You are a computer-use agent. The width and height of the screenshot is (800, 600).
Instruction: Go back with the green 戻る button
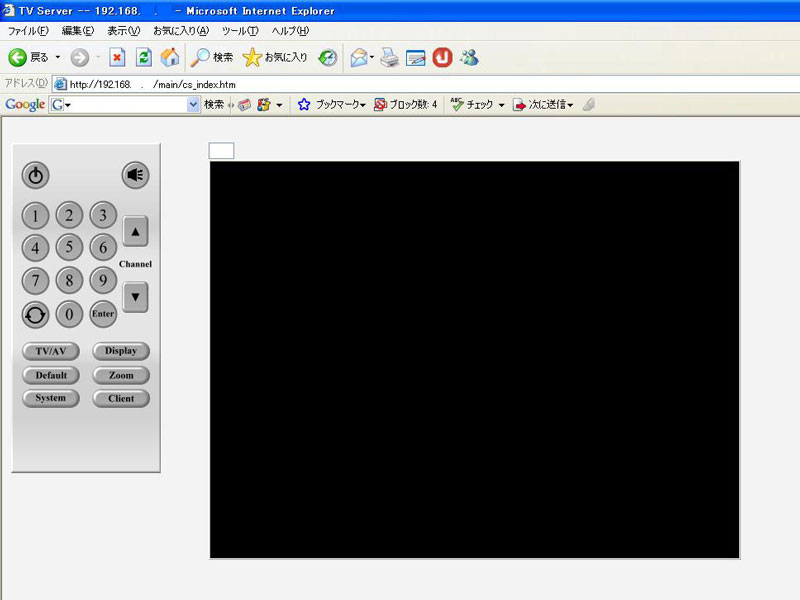click(x=29, y=57)
